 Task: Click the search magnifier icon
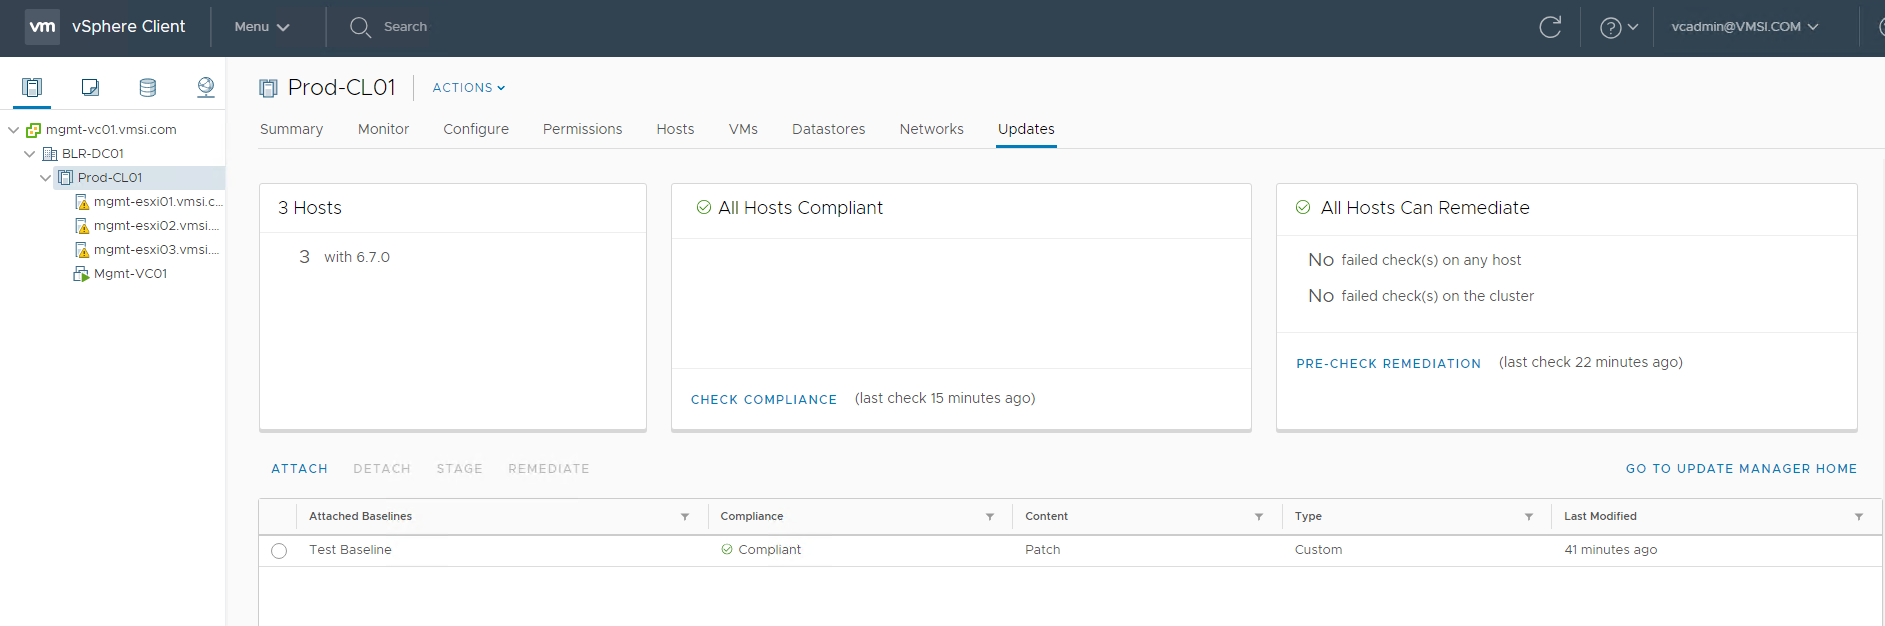(x=360, y=27)
